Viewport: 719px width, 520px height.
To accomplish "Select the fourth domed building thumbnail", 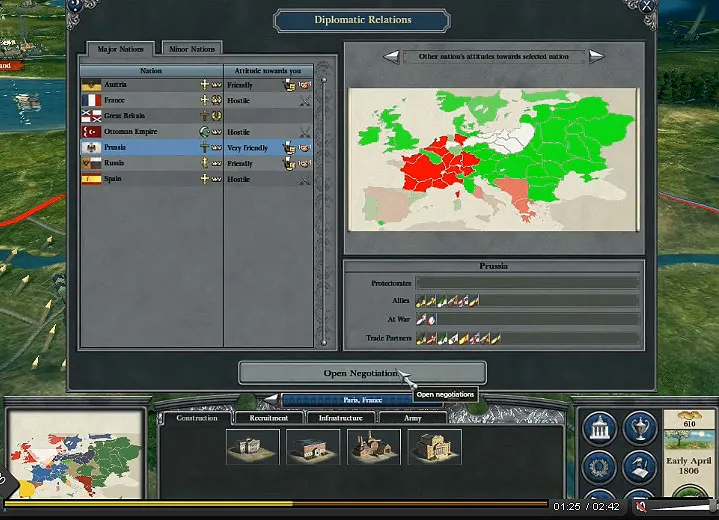I will [x=435, y=447].
